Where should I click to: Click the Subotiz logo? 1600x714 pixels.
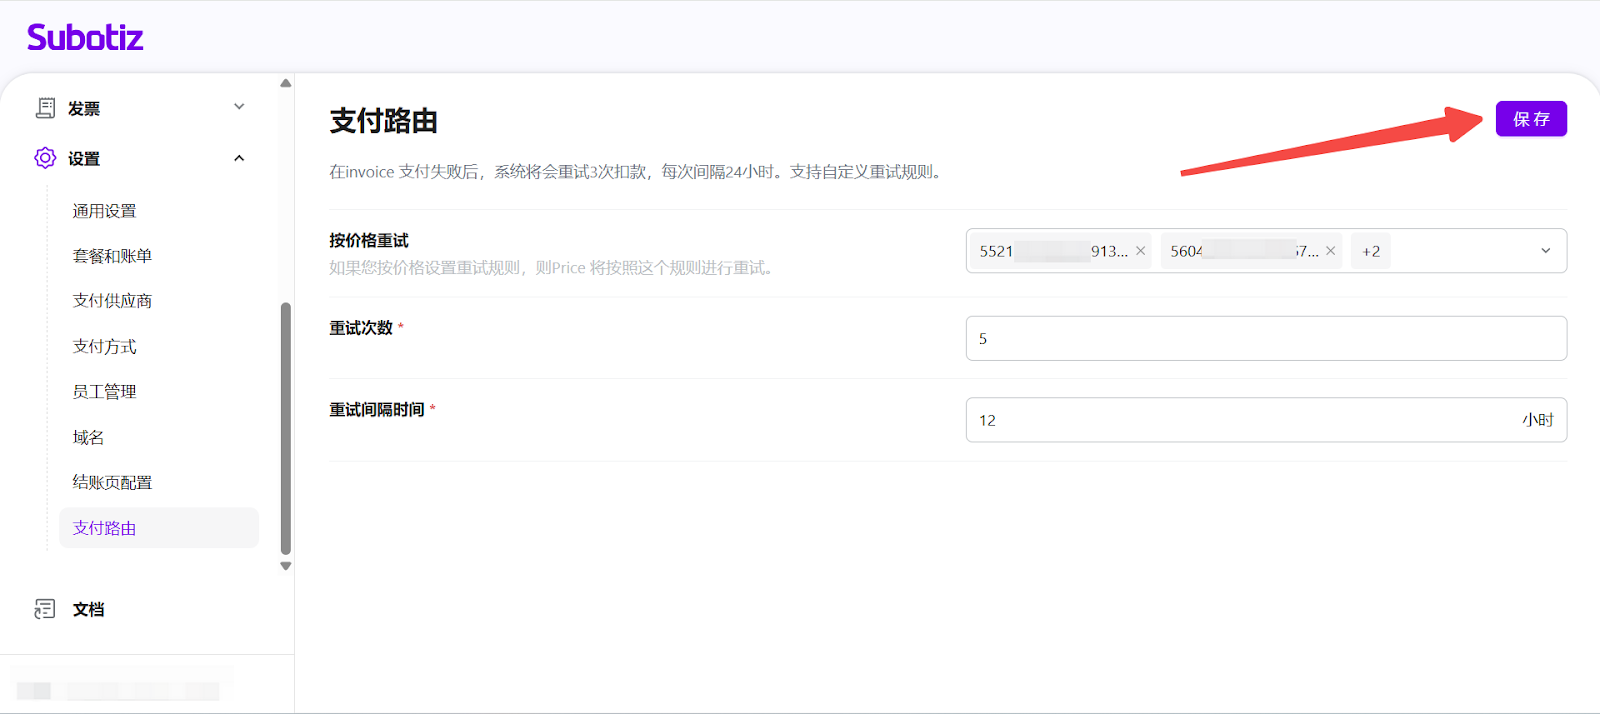(x=85, y=38)
